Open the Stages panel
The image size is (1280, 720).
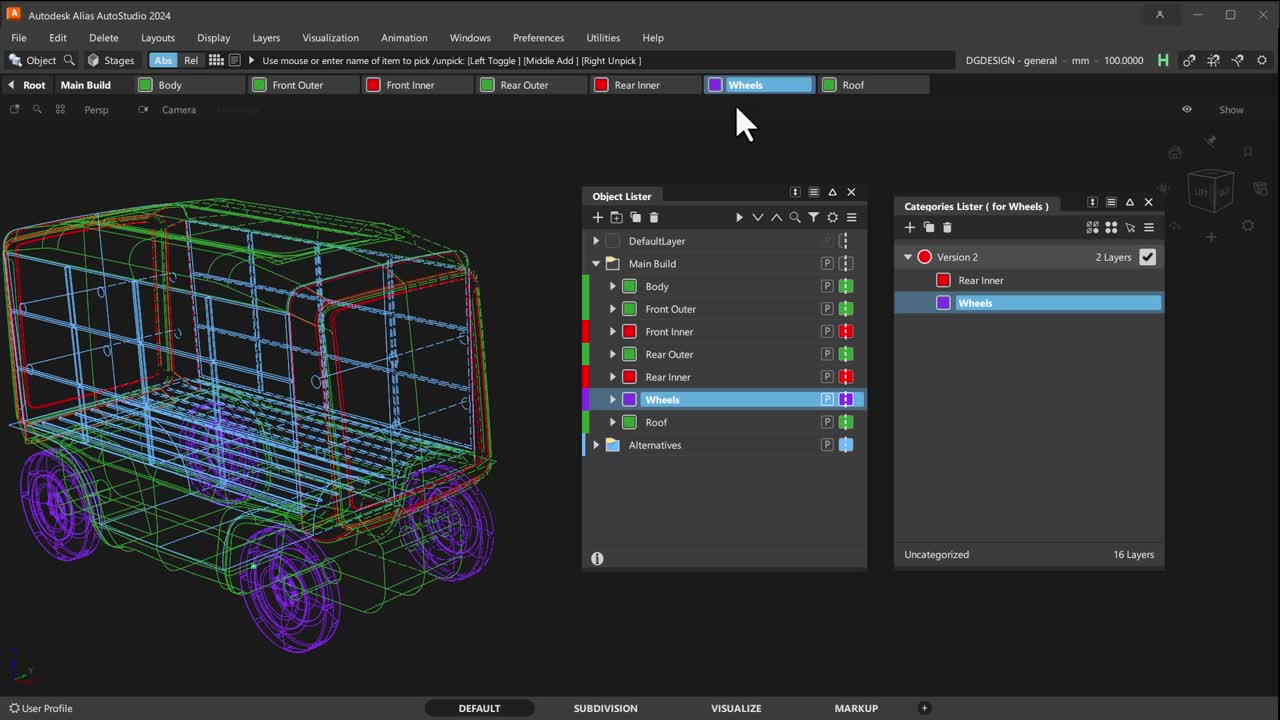110,60
